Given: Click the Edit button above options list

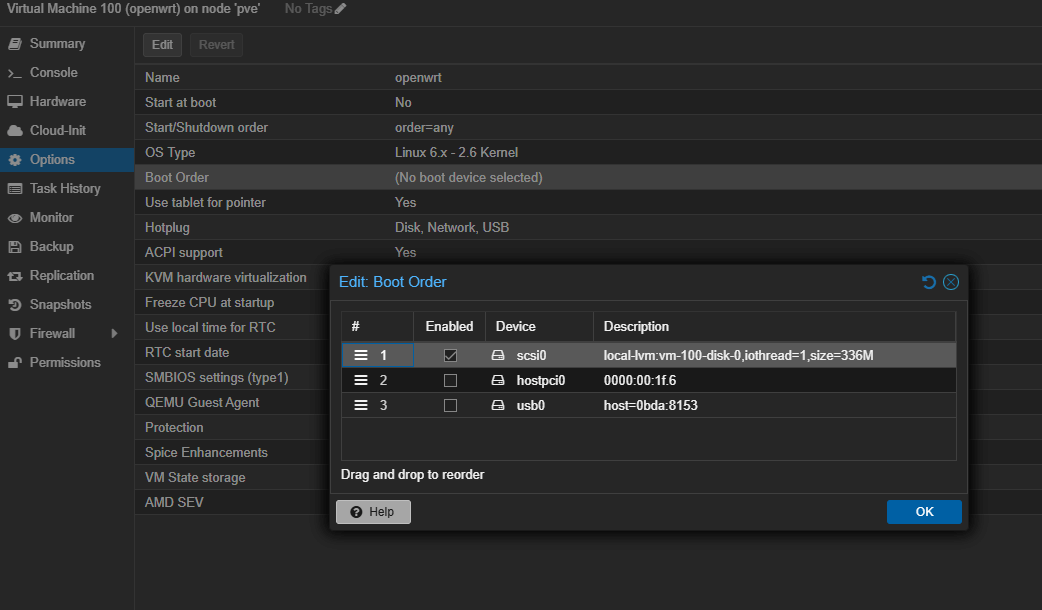Looking at the screenshot, I should coord(162,45).
